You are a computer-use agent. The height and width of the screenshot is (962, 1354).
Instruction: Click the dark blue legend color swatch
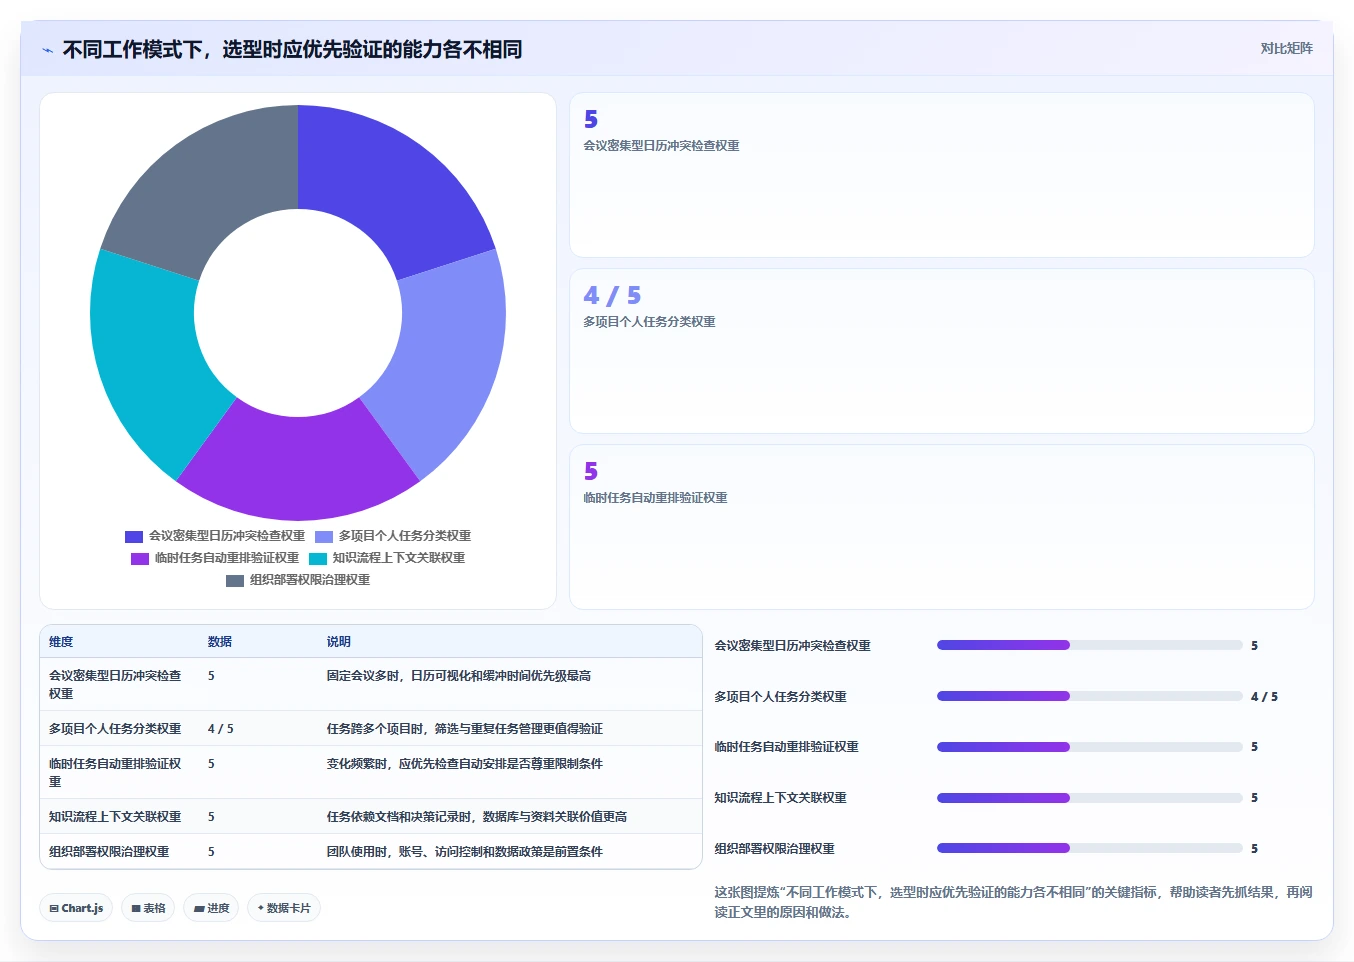[x=134, y=537]
